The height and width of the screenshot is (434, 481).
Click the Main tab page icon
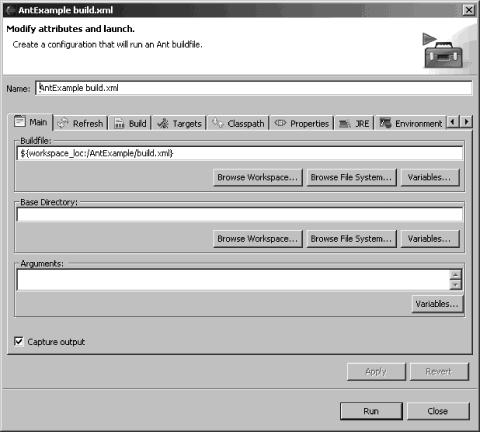pos(20,121)
